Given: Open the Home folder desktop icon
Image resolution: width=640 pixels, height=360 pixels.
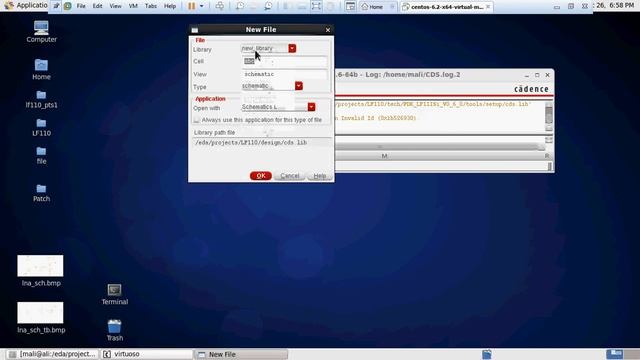Looking at the screenshot, I should tap(41, 69).
